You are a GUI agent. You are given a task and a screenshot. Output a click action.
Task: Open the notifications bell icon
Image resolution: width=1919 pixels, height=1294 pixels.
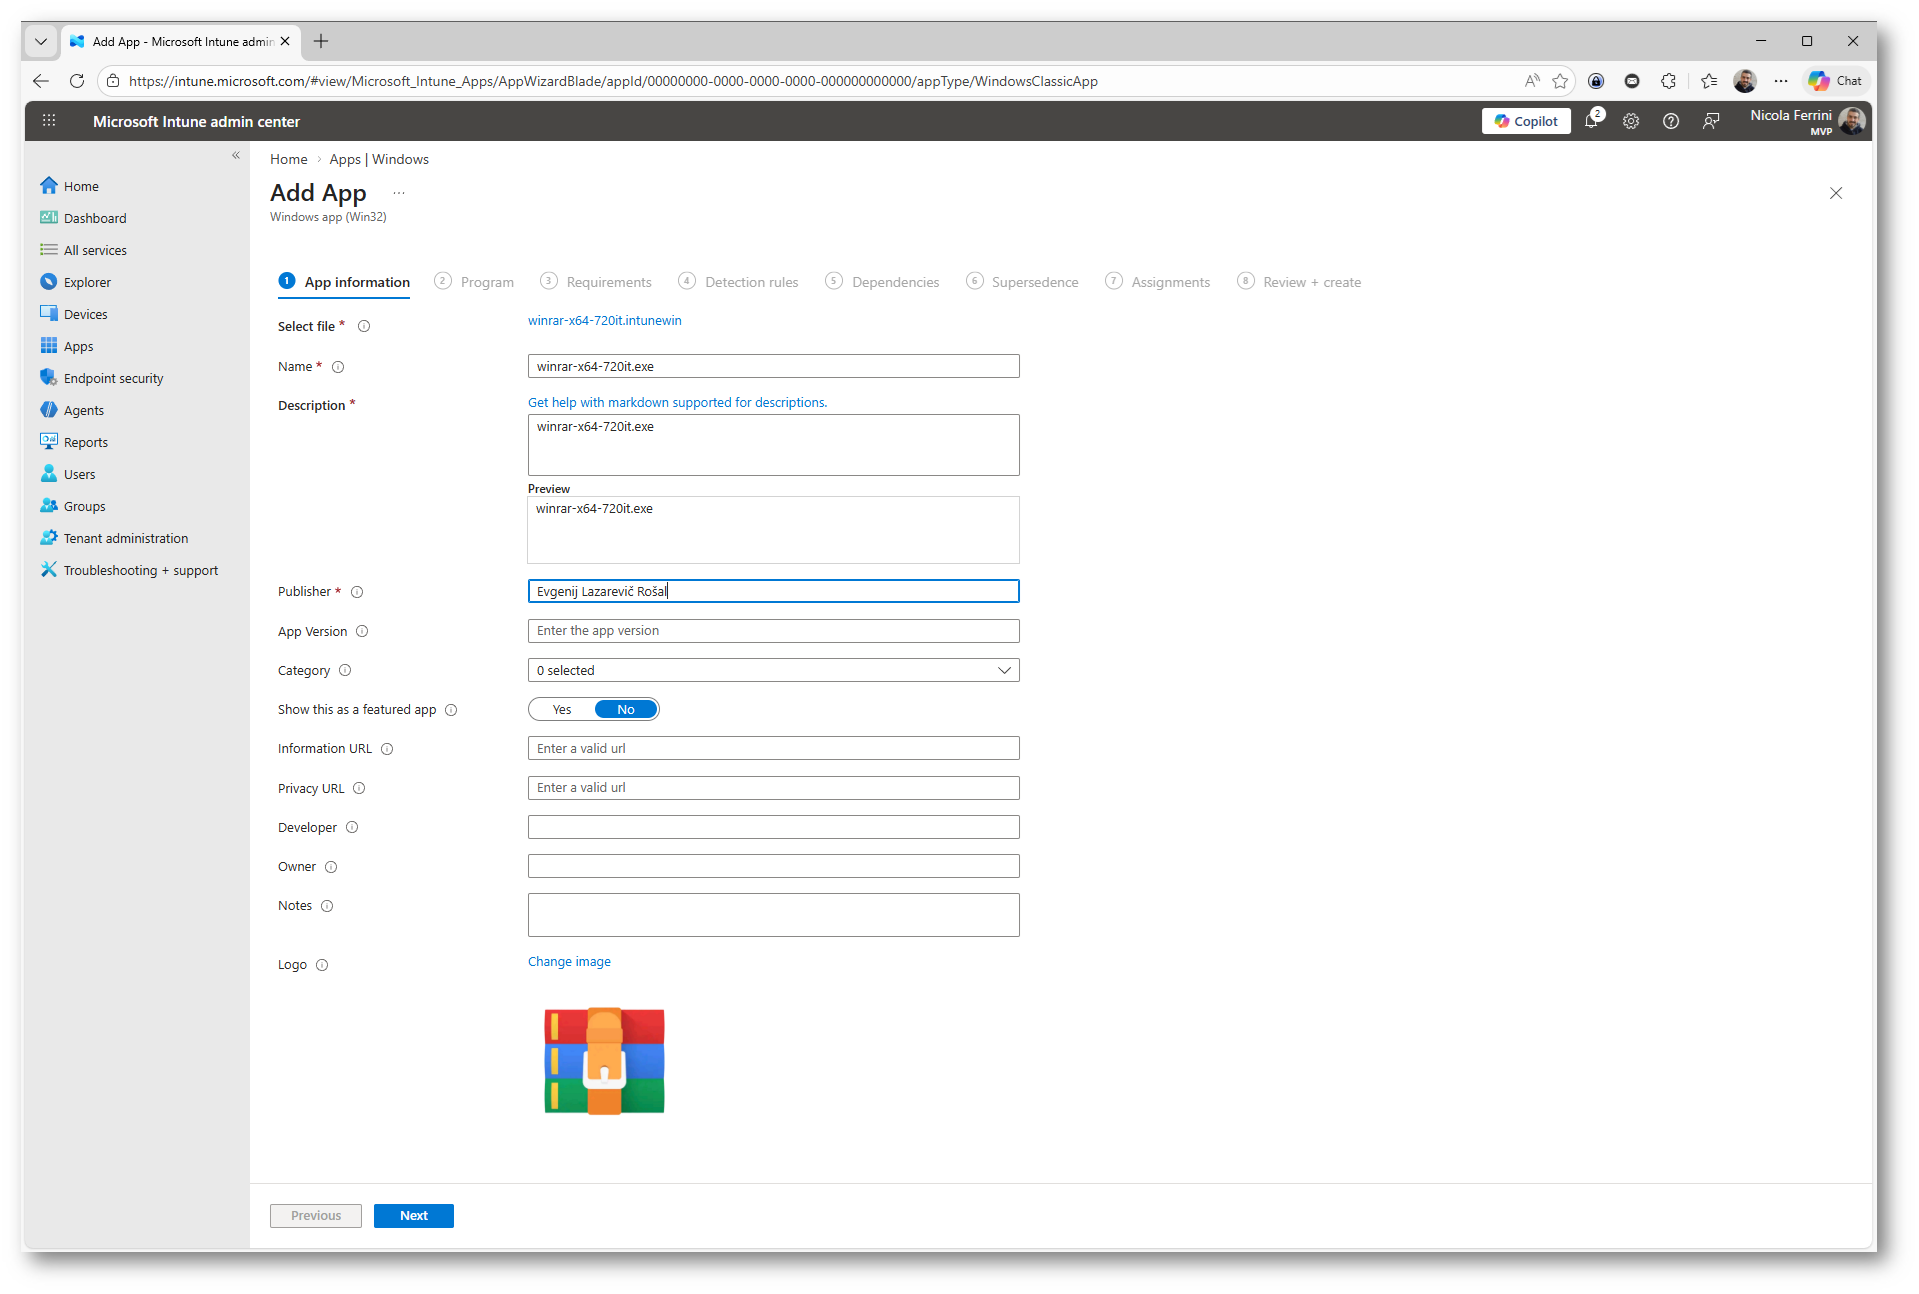(1591, 121)
